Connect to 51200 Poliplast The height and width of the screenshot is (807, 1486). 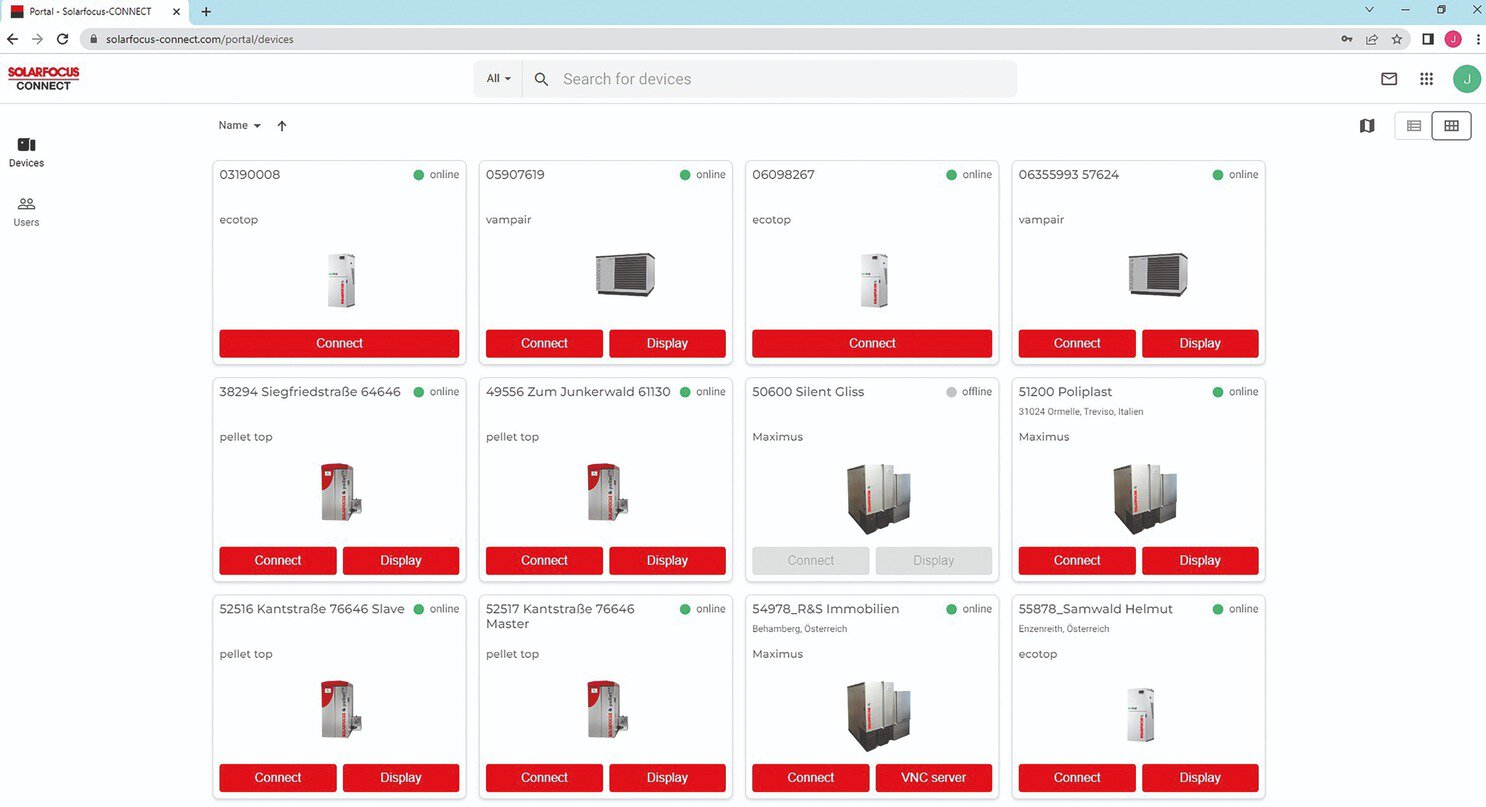[x=1077, y=560]
